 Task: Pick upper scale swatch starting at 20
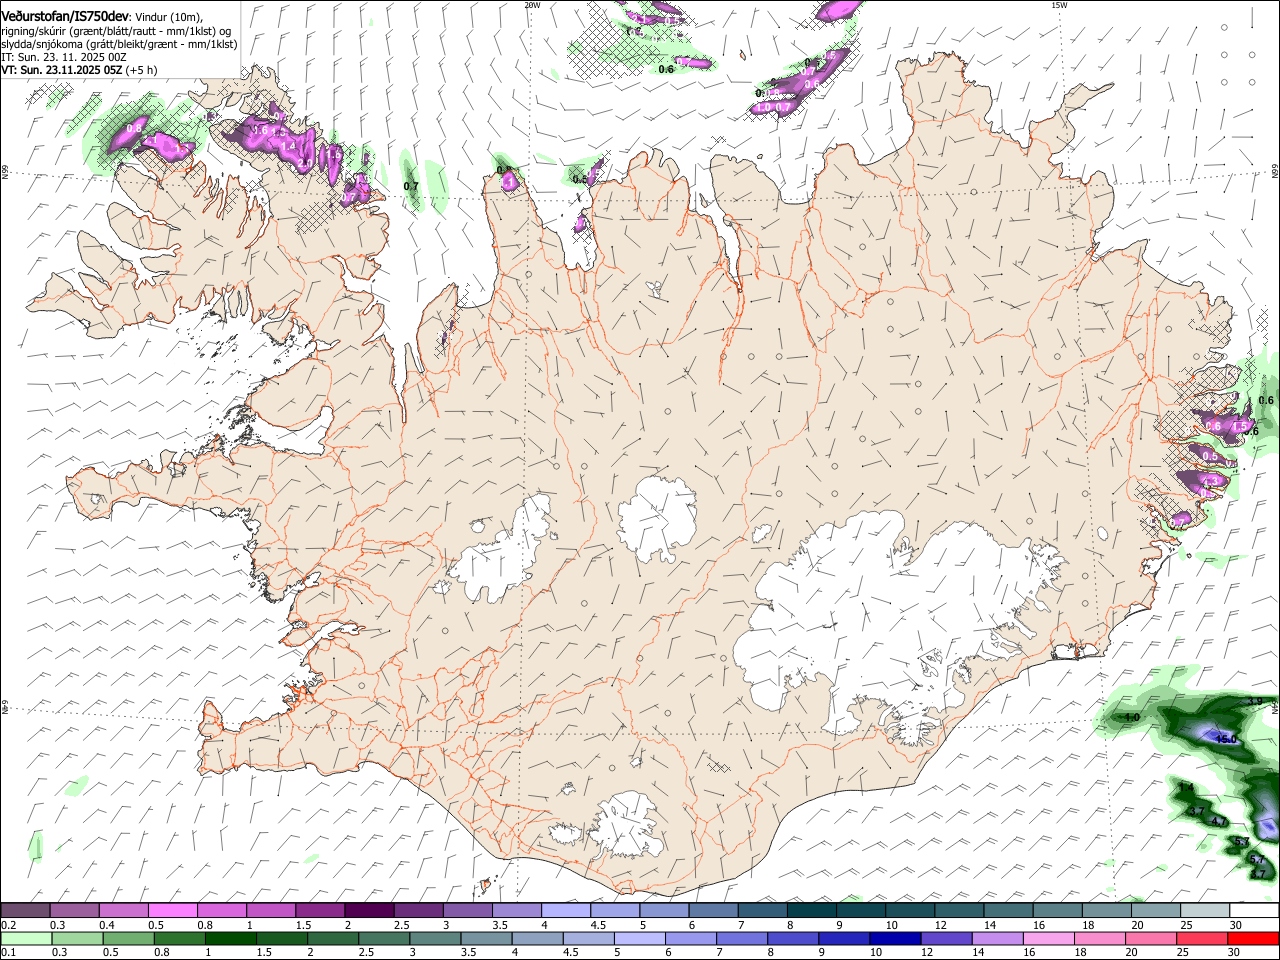1156,911
